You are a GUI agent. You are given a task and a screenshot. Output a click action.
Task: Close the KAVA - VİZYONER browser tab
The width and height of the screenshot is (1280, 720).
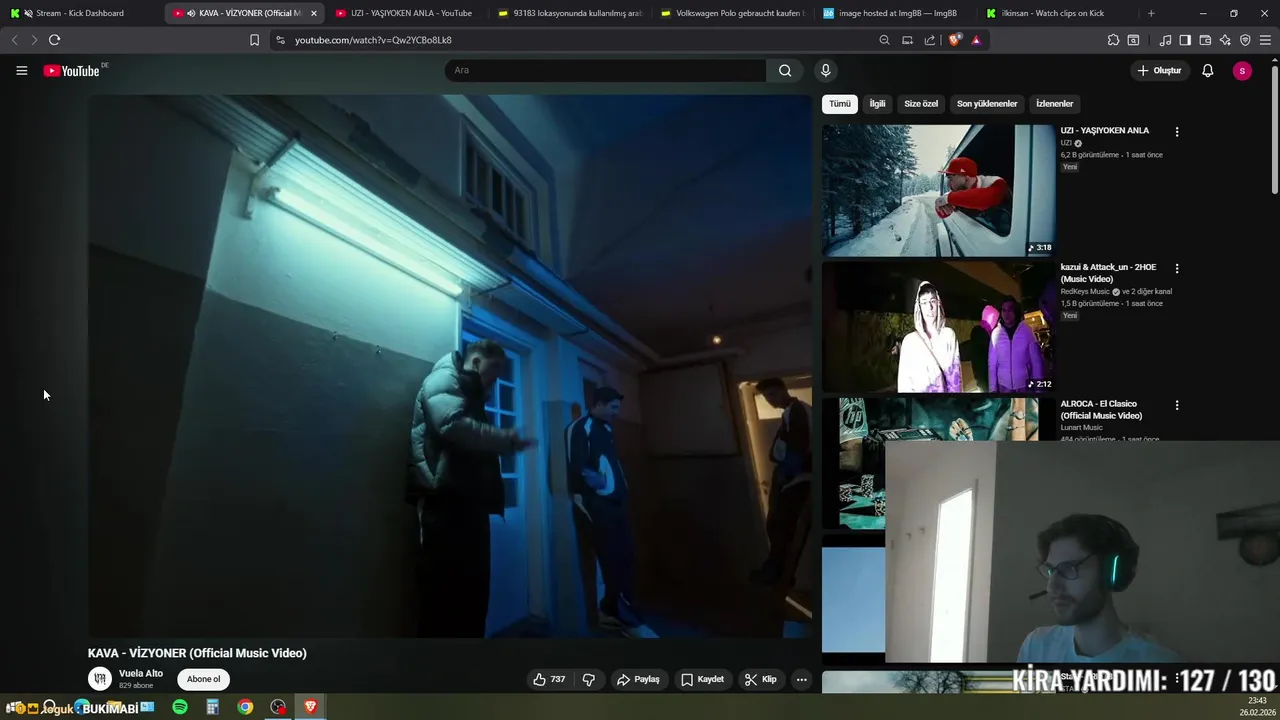click(x=313, y=13)
